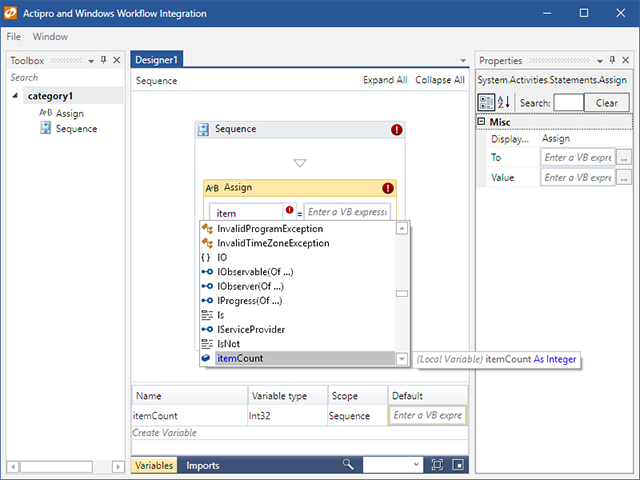This screenshot has height=480, width=640.
Task: Pin the Properties panel
Action: click(612, 60)
